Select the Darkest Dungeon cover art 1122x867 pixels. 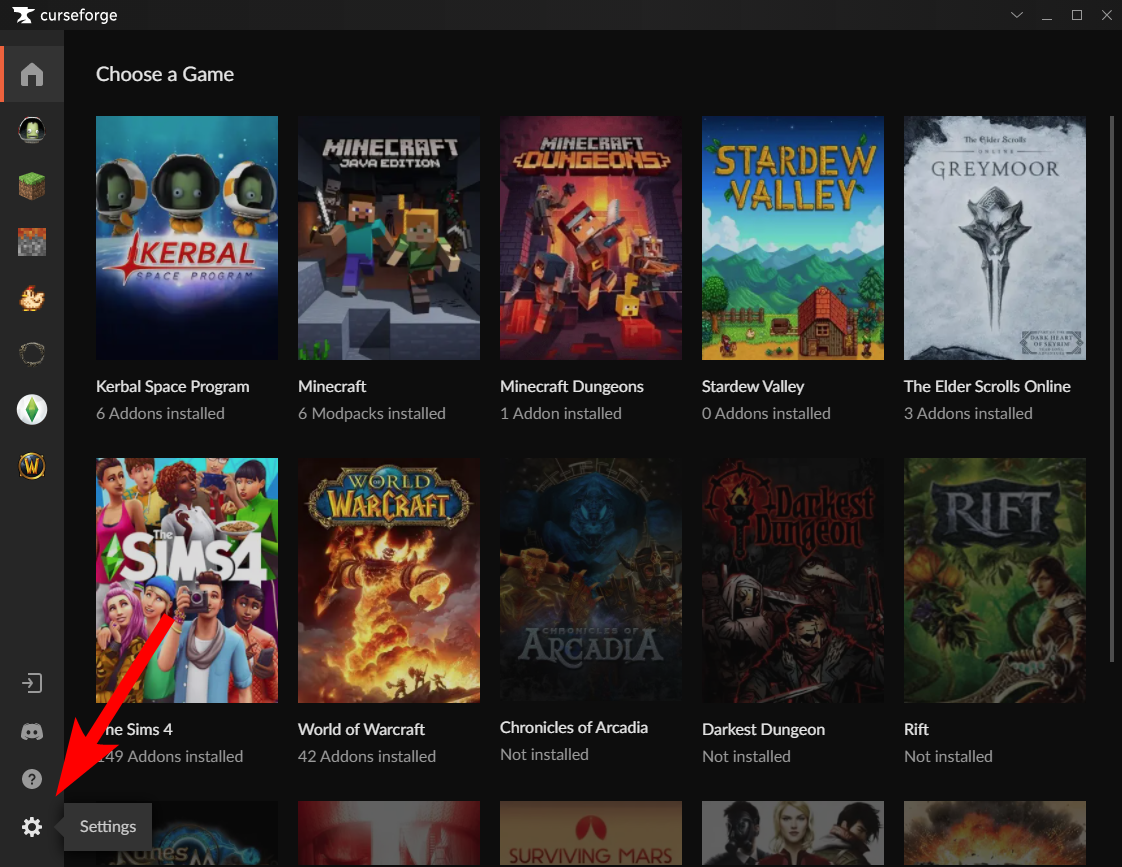tap(793, 580)
